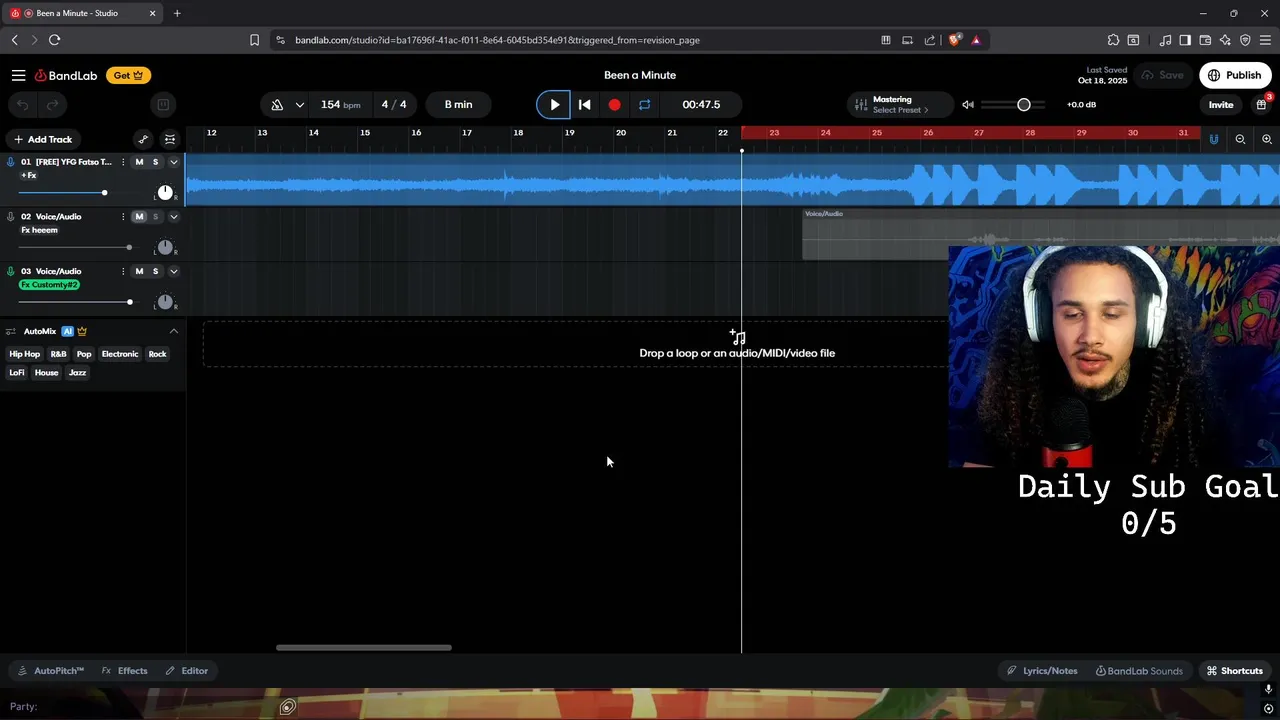Click the undo arrow
The height and width of the screenshot is (720, 1280).
tap(22, 104)
